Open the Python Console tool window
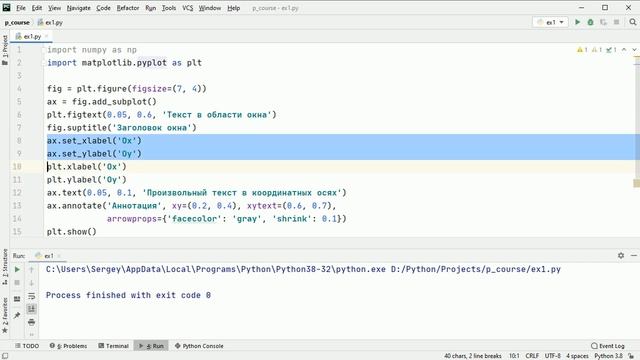The width and height of the screenshot is (640, 360). coord(199,346)
